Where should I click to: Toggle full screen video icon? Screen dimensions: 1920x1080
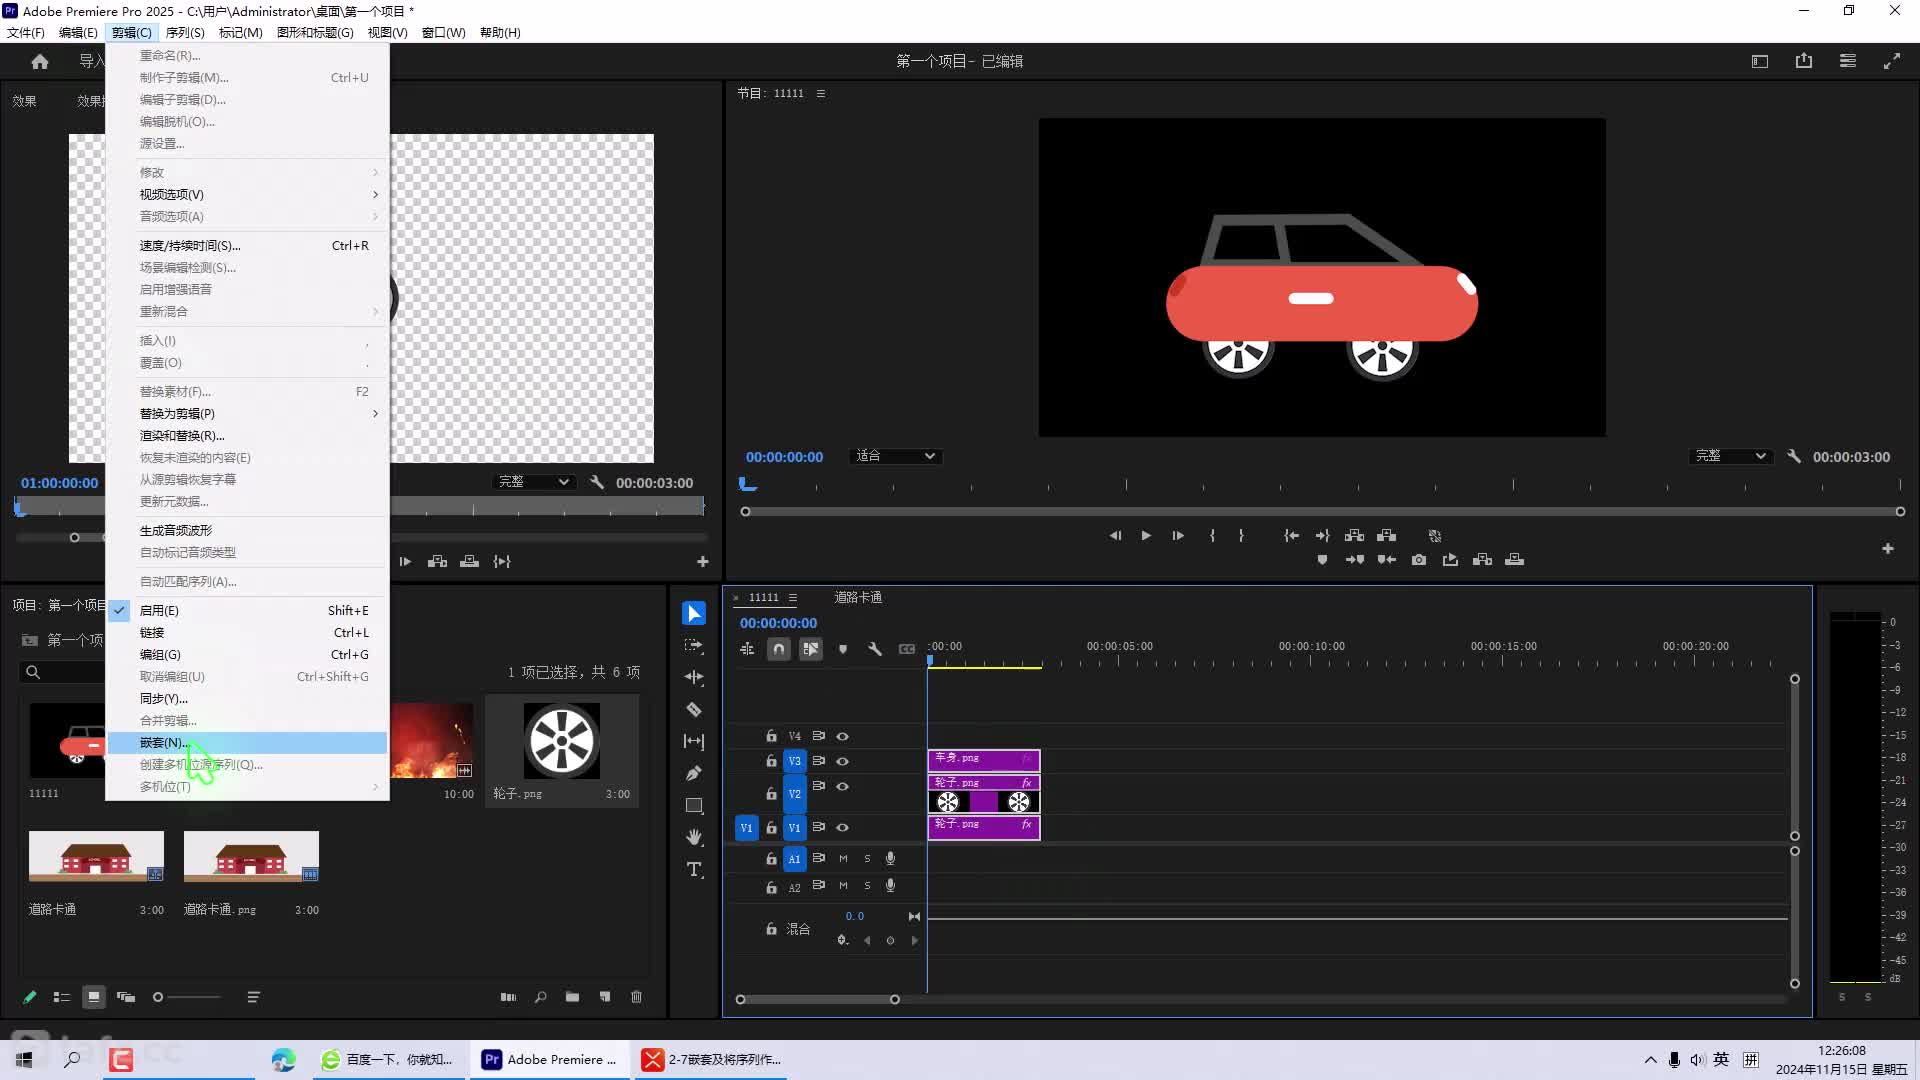tap(1892, 61)
